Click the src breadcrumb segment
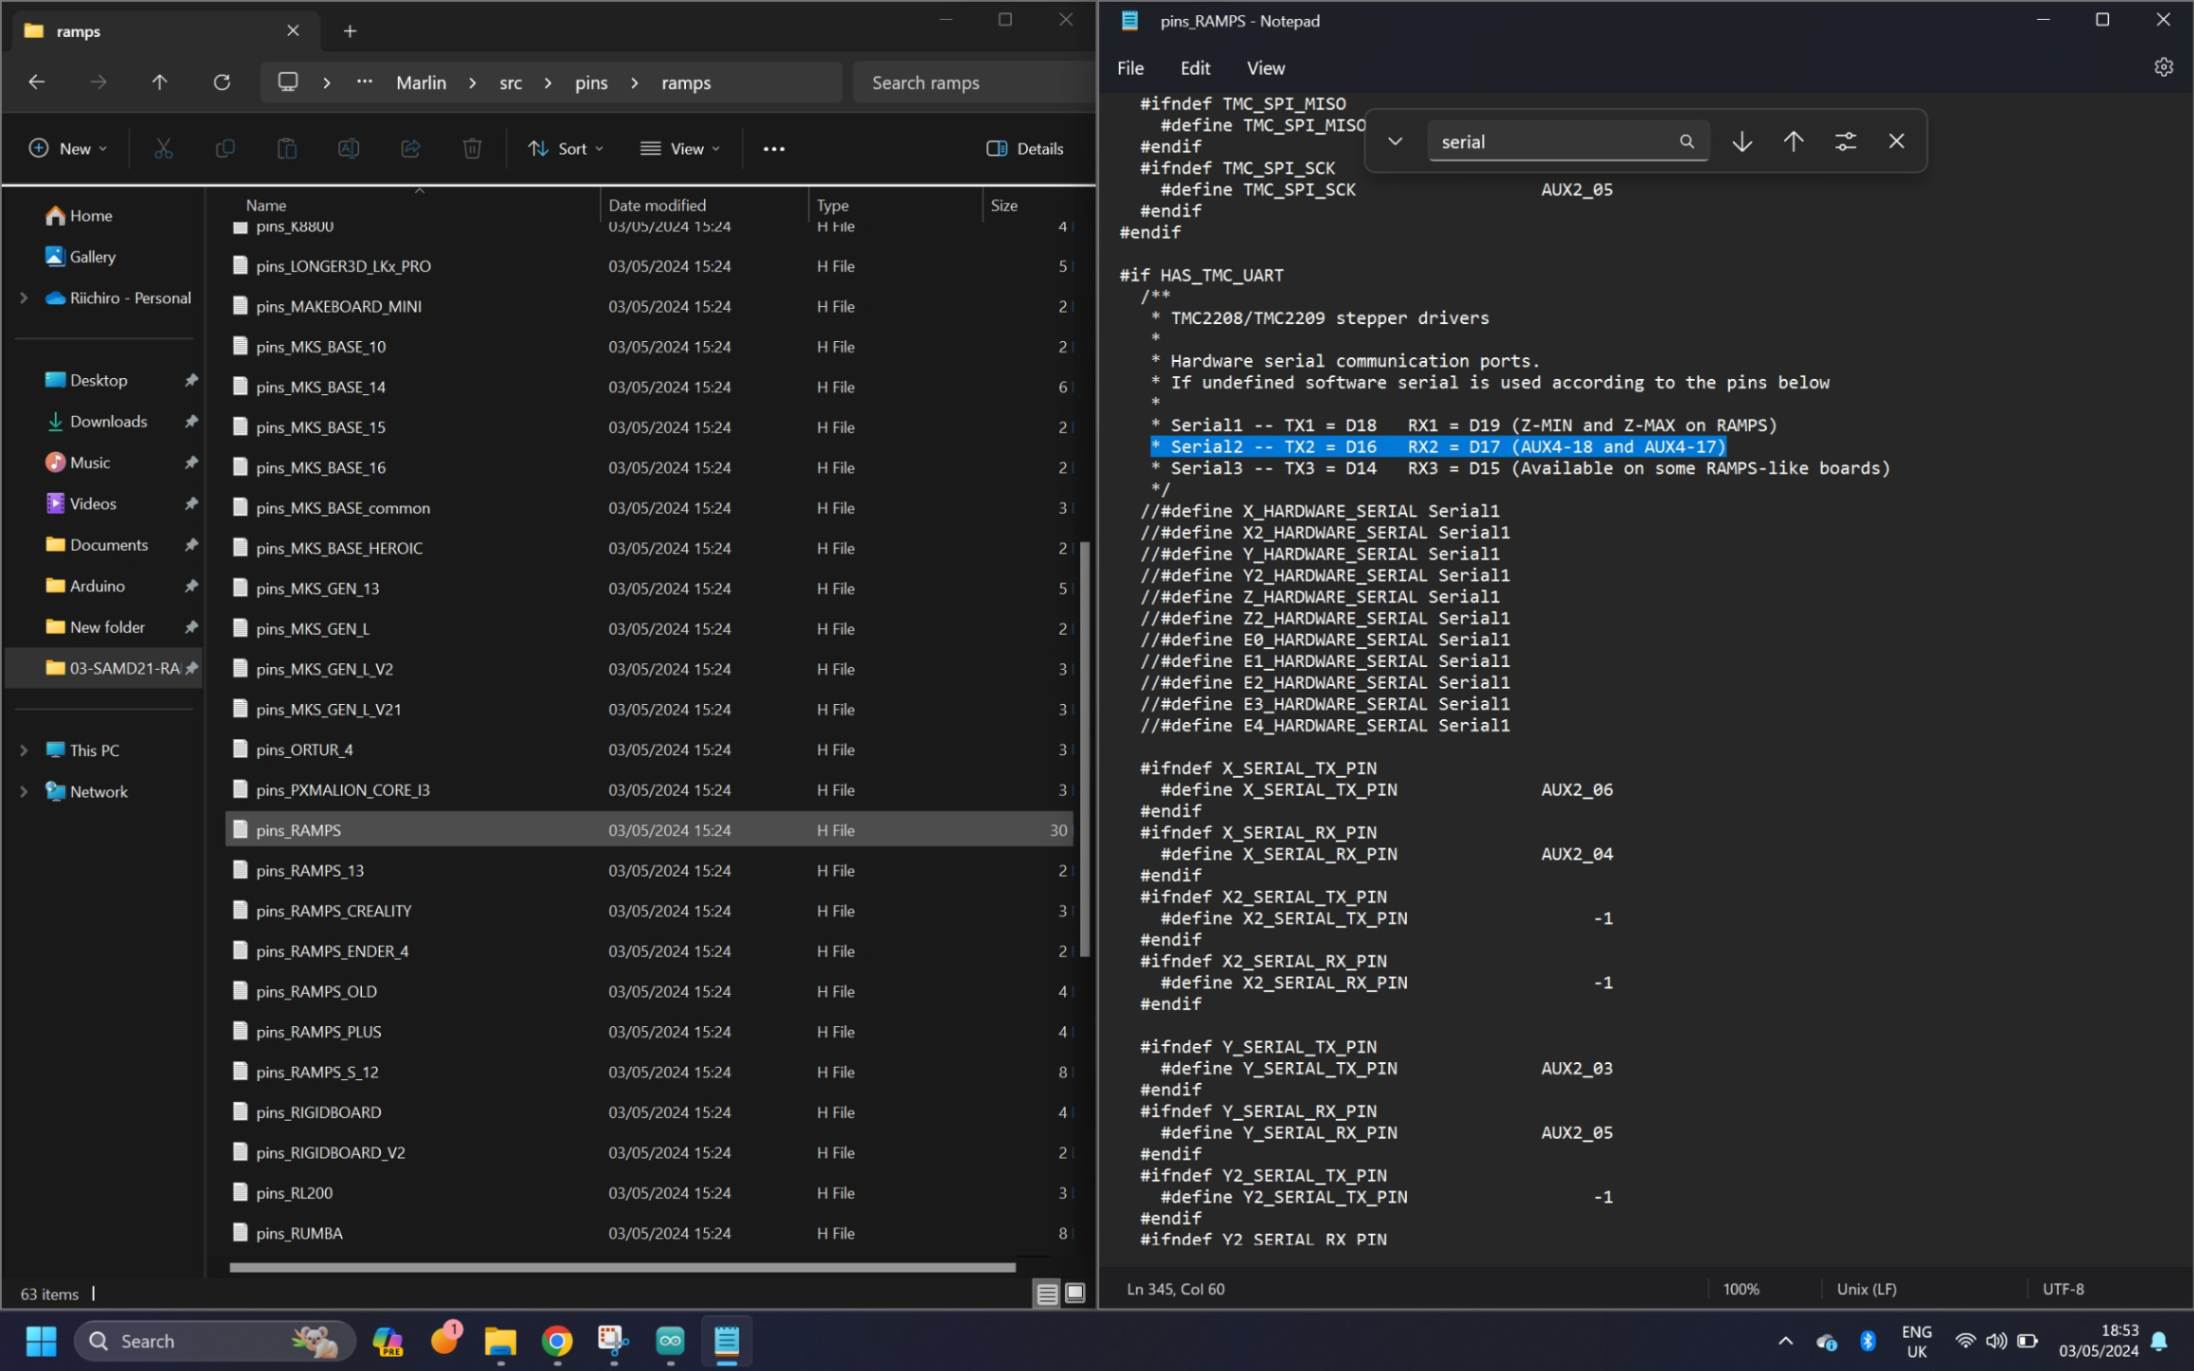 pos(510,82)
